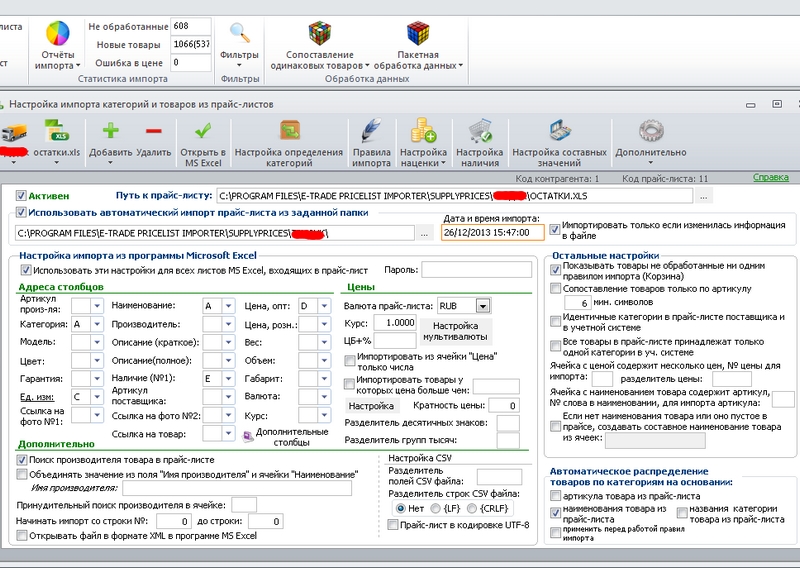Select the остатки.xls price list icon
Viewport: 800px width, 568px height.
click(x=57, y=131)
